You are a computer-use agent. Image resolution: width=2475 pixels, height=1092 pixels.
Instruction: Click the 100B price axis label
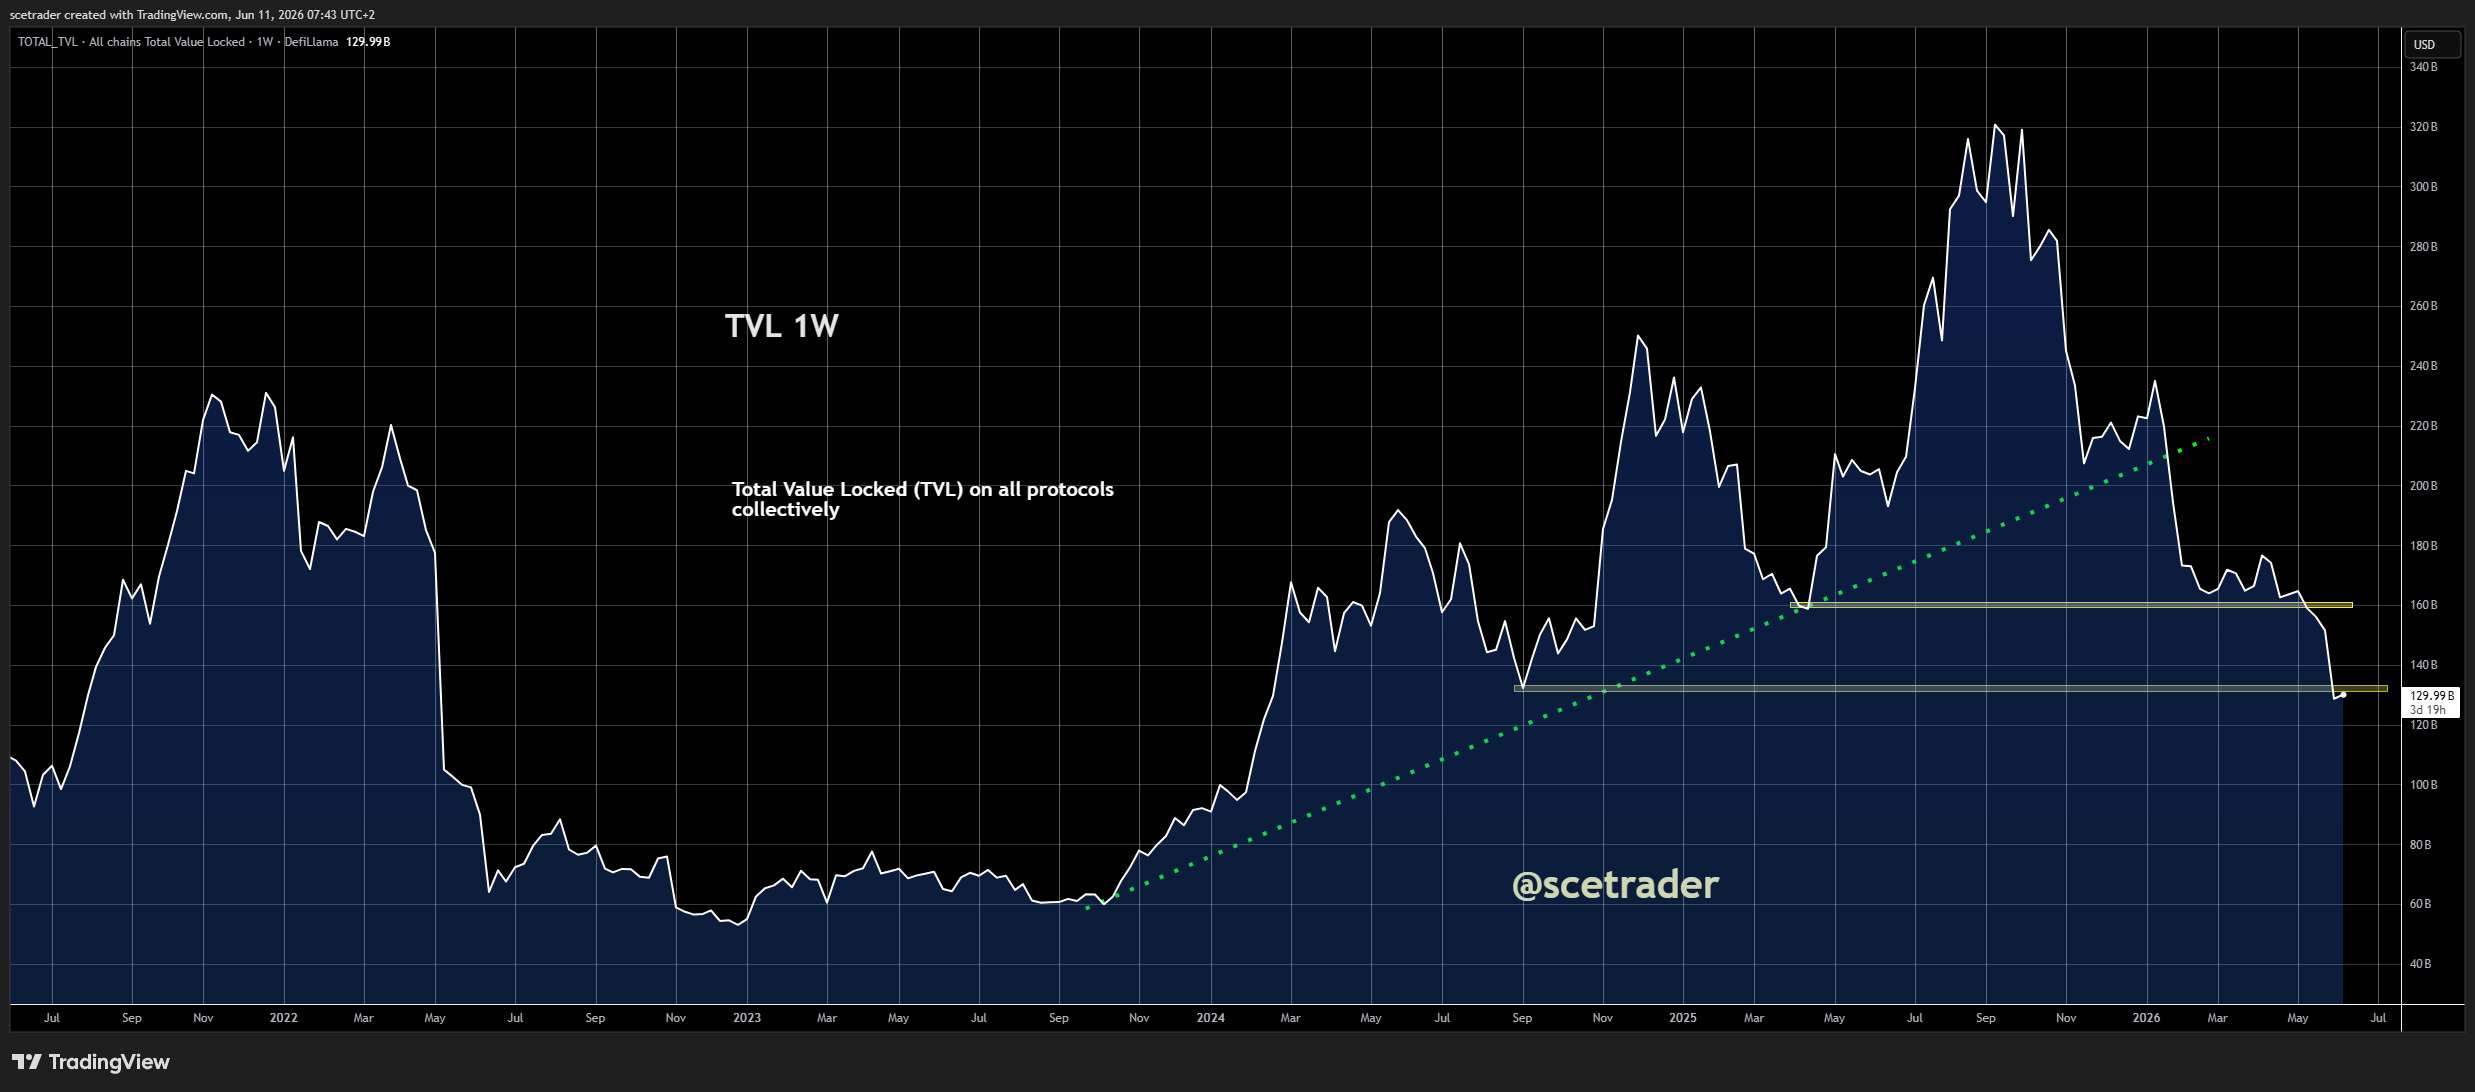(x=2423, y=785)
